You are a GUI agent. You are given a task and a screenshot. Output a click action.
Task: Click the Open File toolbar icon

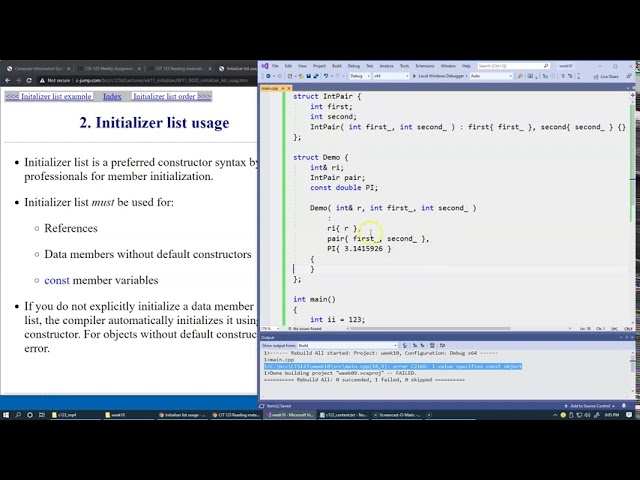pos(301,76)
